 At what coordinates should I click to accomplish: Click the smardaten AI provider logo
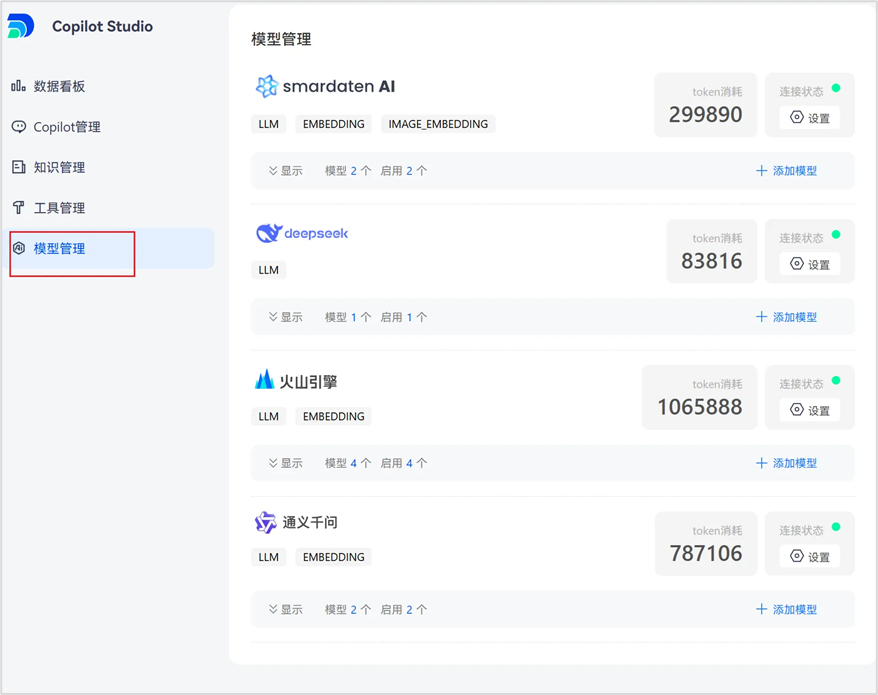[x=267, y=86]
